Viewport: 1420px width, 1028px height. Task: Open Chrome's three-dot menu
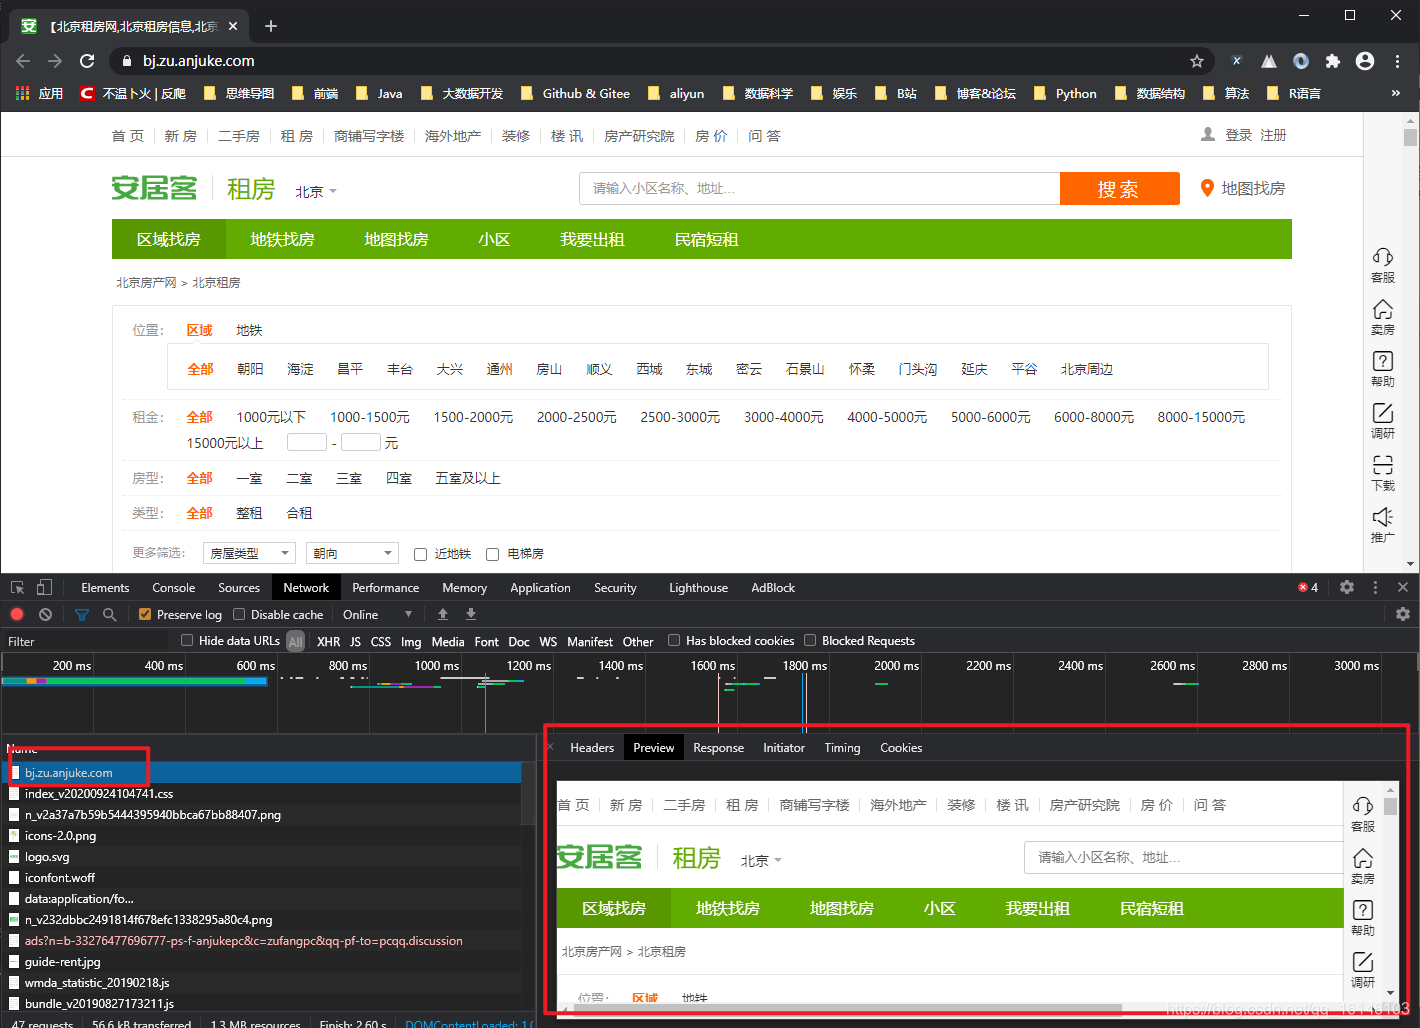pyautogui.click(x=1397, y=61)
